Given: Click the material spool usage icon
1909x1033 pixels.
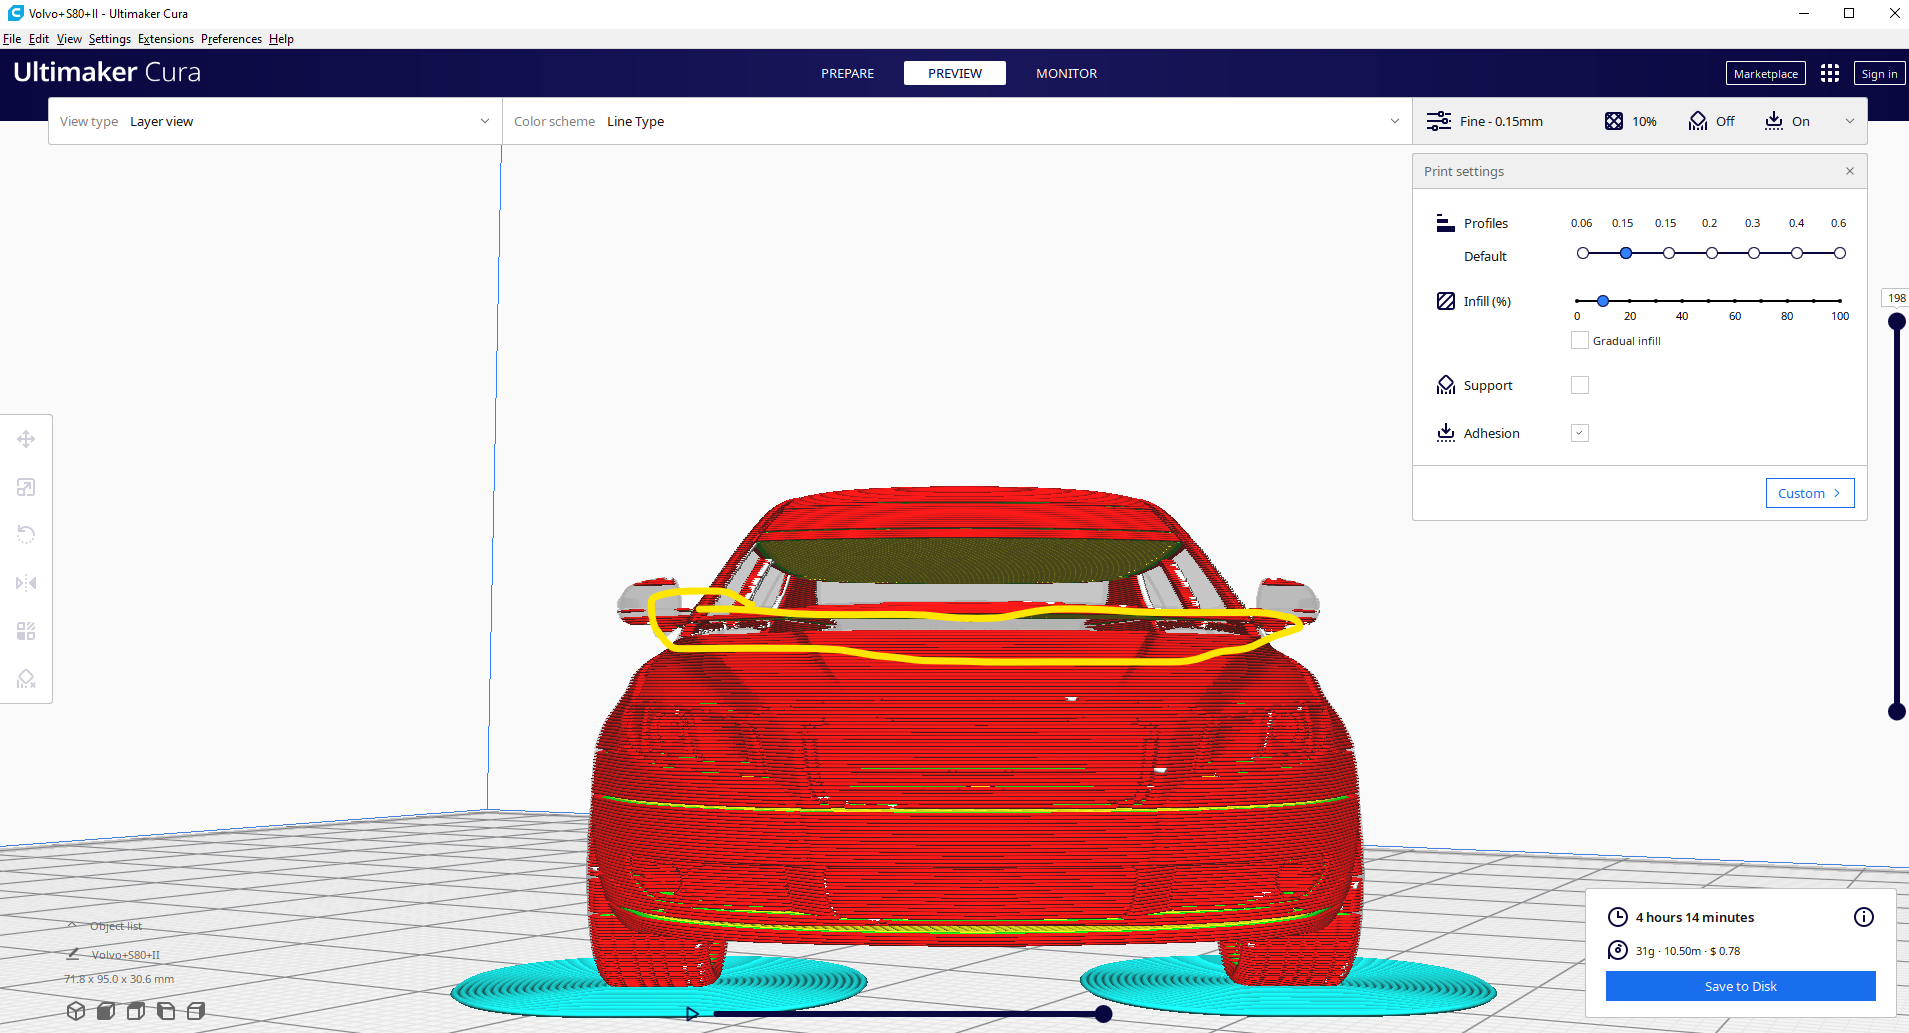Looking at the screenshot, I should (x=1617, y=950).
